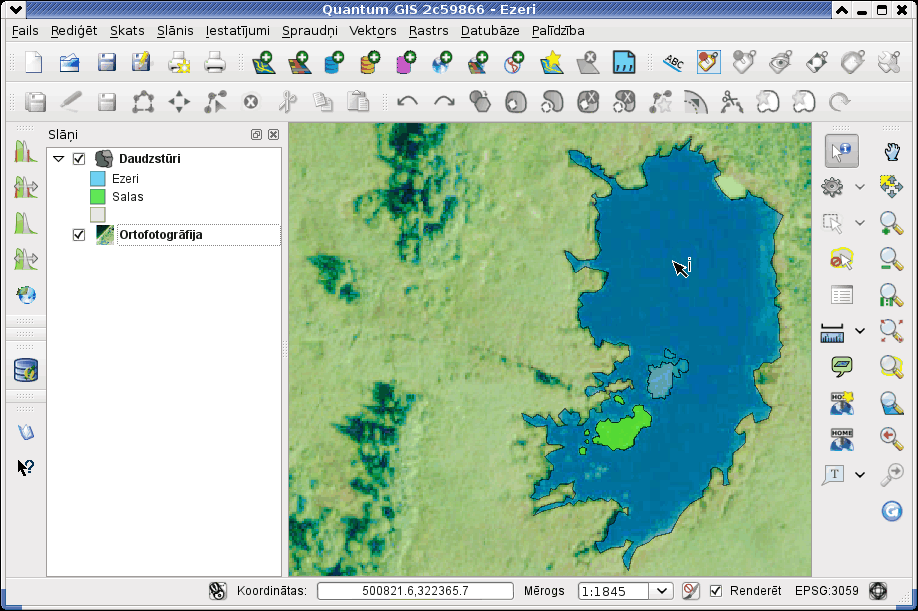Viewport: 918px width, 611px height.
Task: Click the ABC labeling tool icon
Action: 673,62
